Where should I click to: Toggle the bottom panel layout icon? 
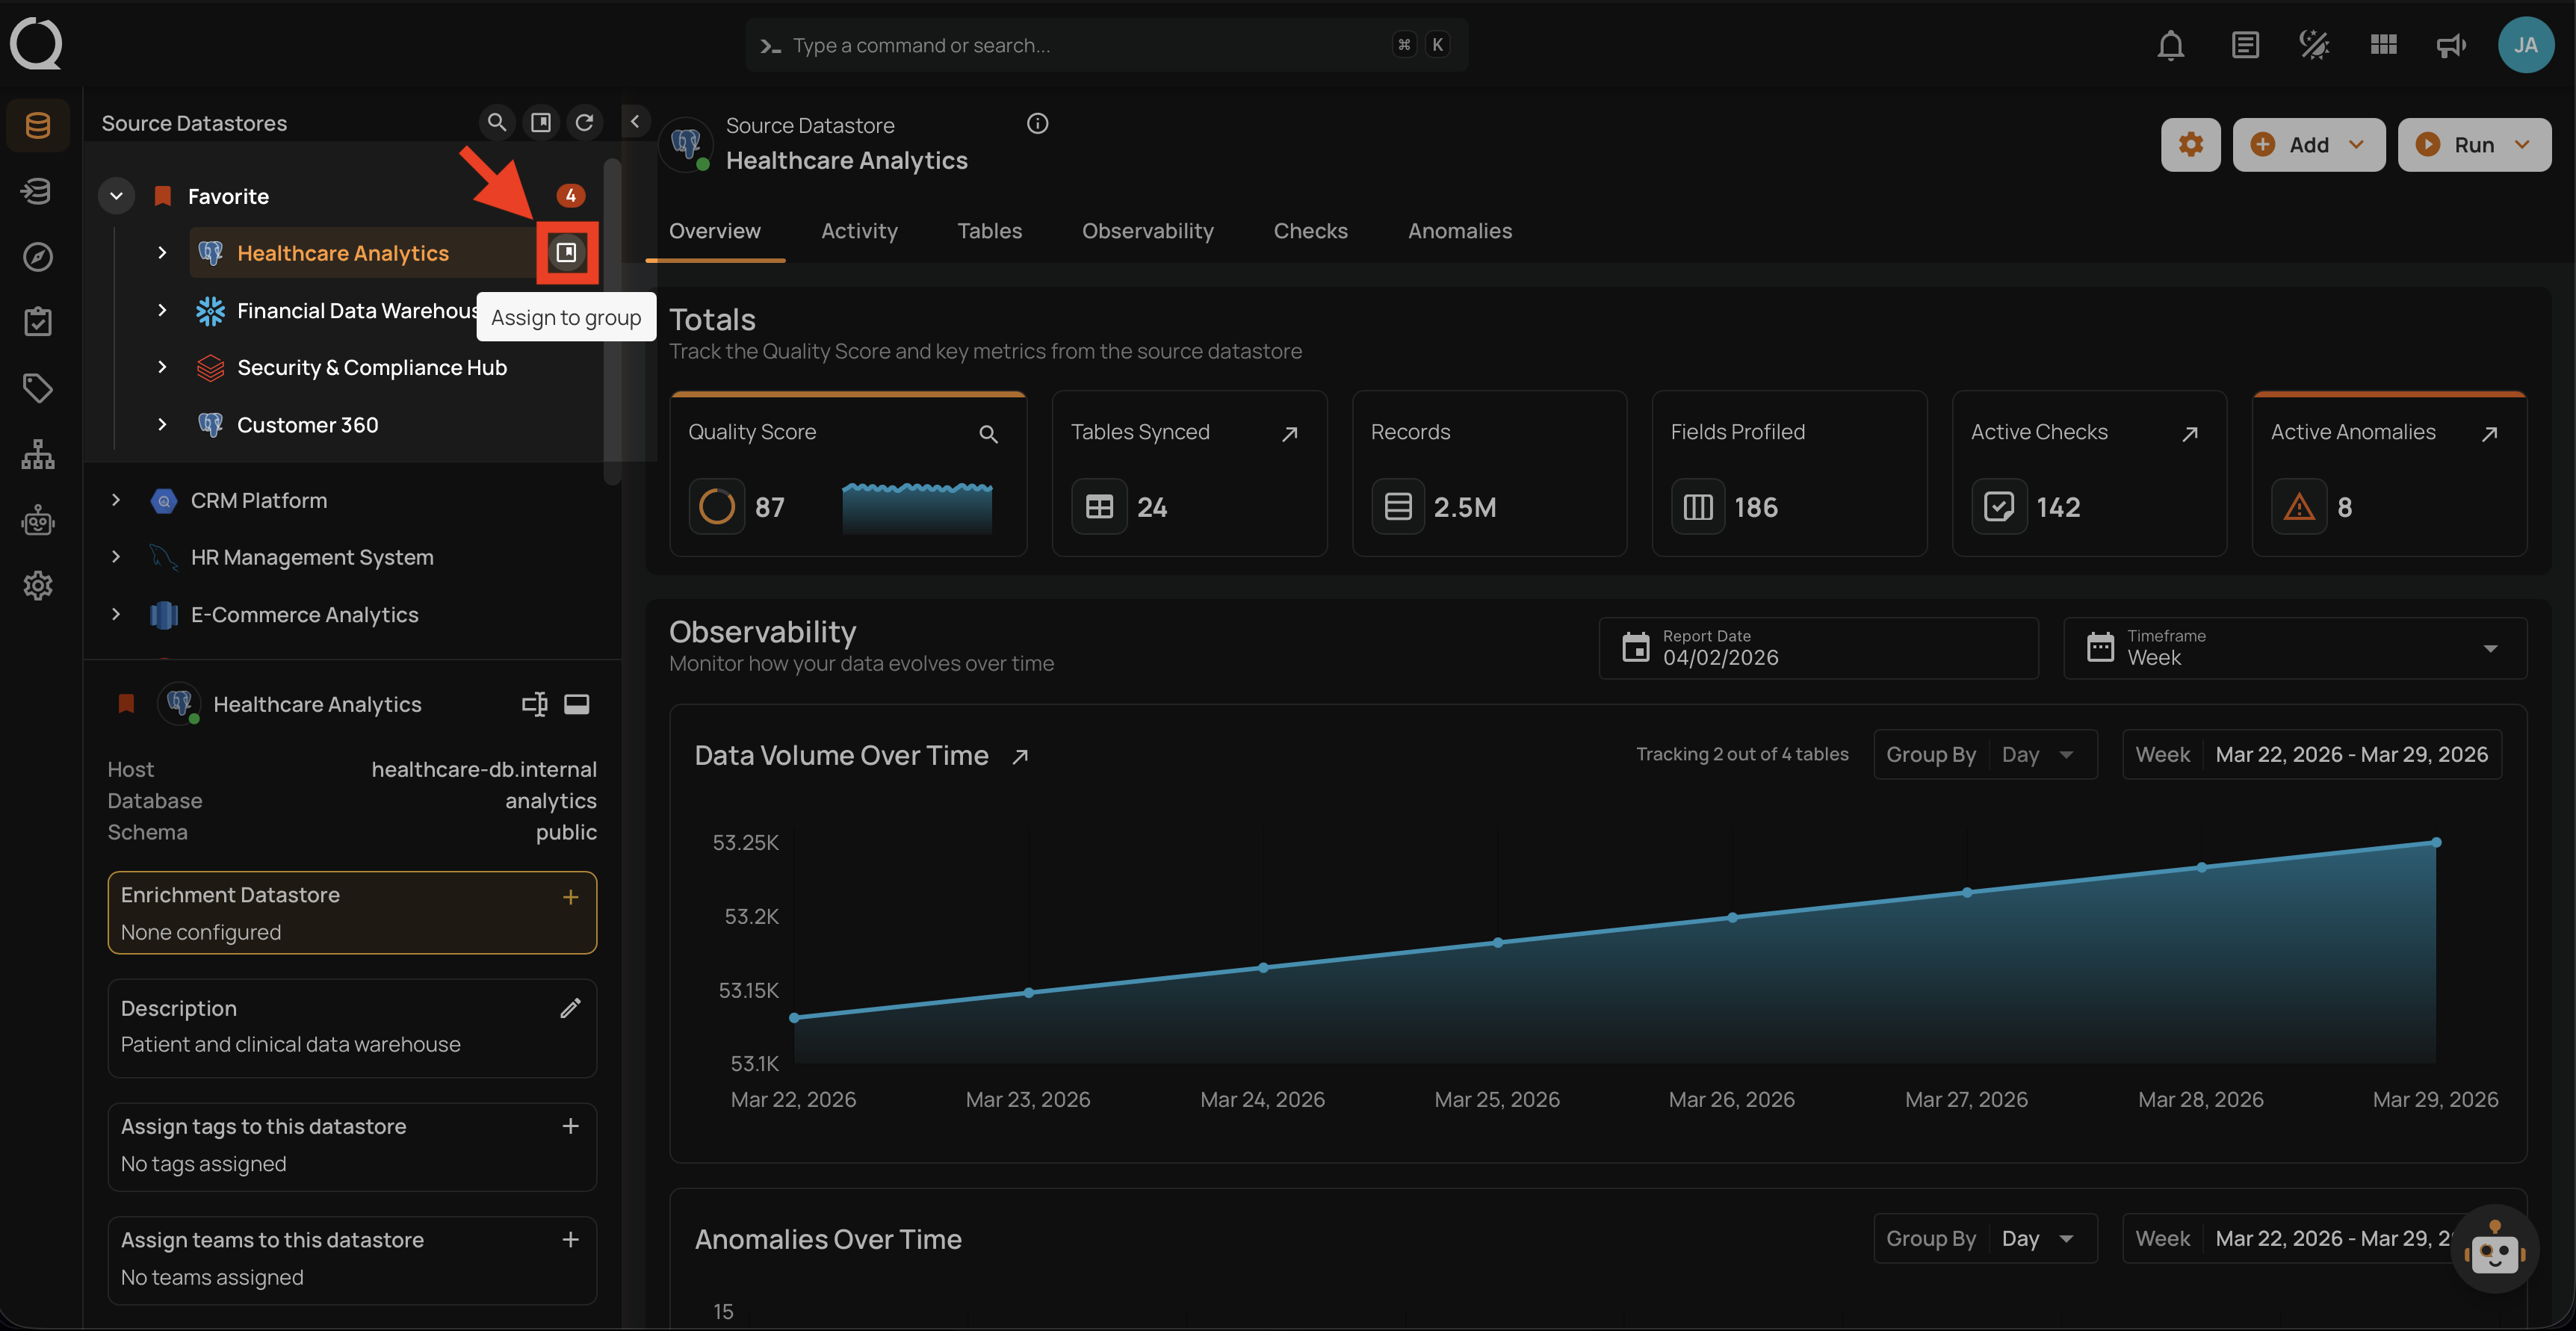coord(577,704)
